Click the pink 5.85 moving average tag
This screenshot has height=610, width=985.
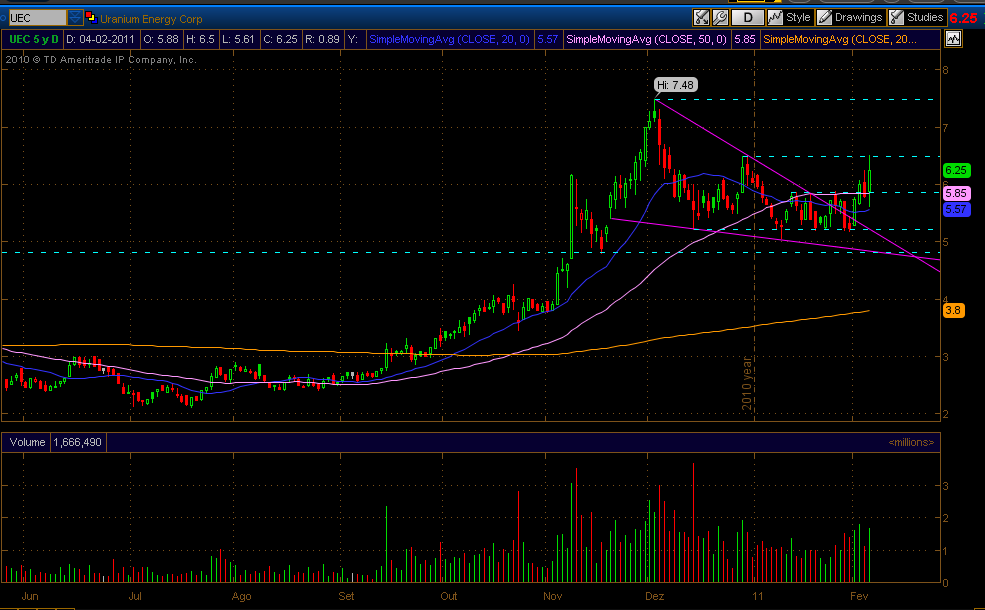point(956,193)
